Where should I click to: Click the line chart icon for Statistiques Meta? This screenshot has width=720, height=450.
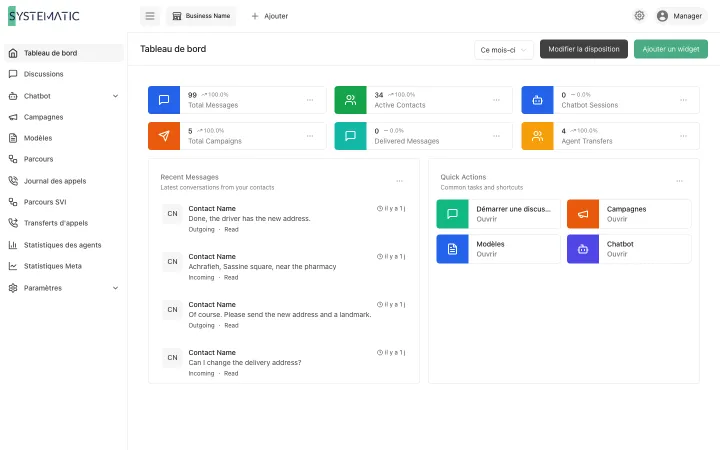pyautogui.click(x=13, y=266)
